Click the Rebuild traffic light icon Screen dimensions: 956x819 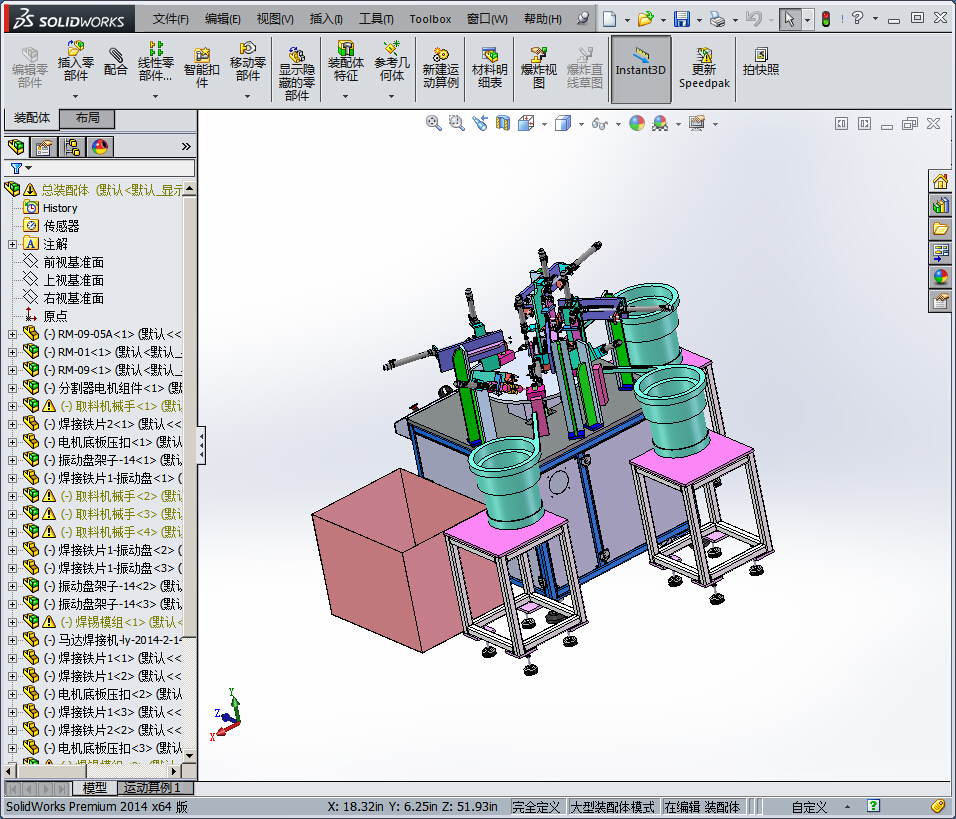826,19
